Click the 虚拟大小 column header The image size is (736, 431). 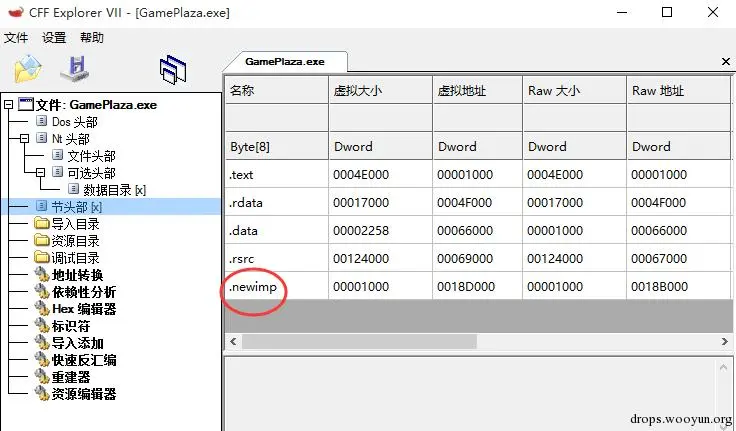point(380,90)
